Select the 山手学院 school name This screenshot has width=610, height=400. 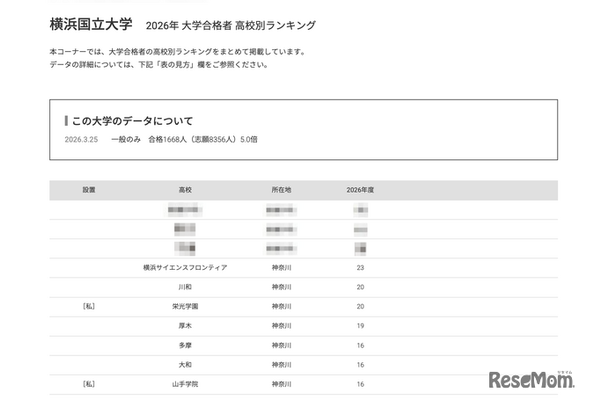tap(185, 384)
